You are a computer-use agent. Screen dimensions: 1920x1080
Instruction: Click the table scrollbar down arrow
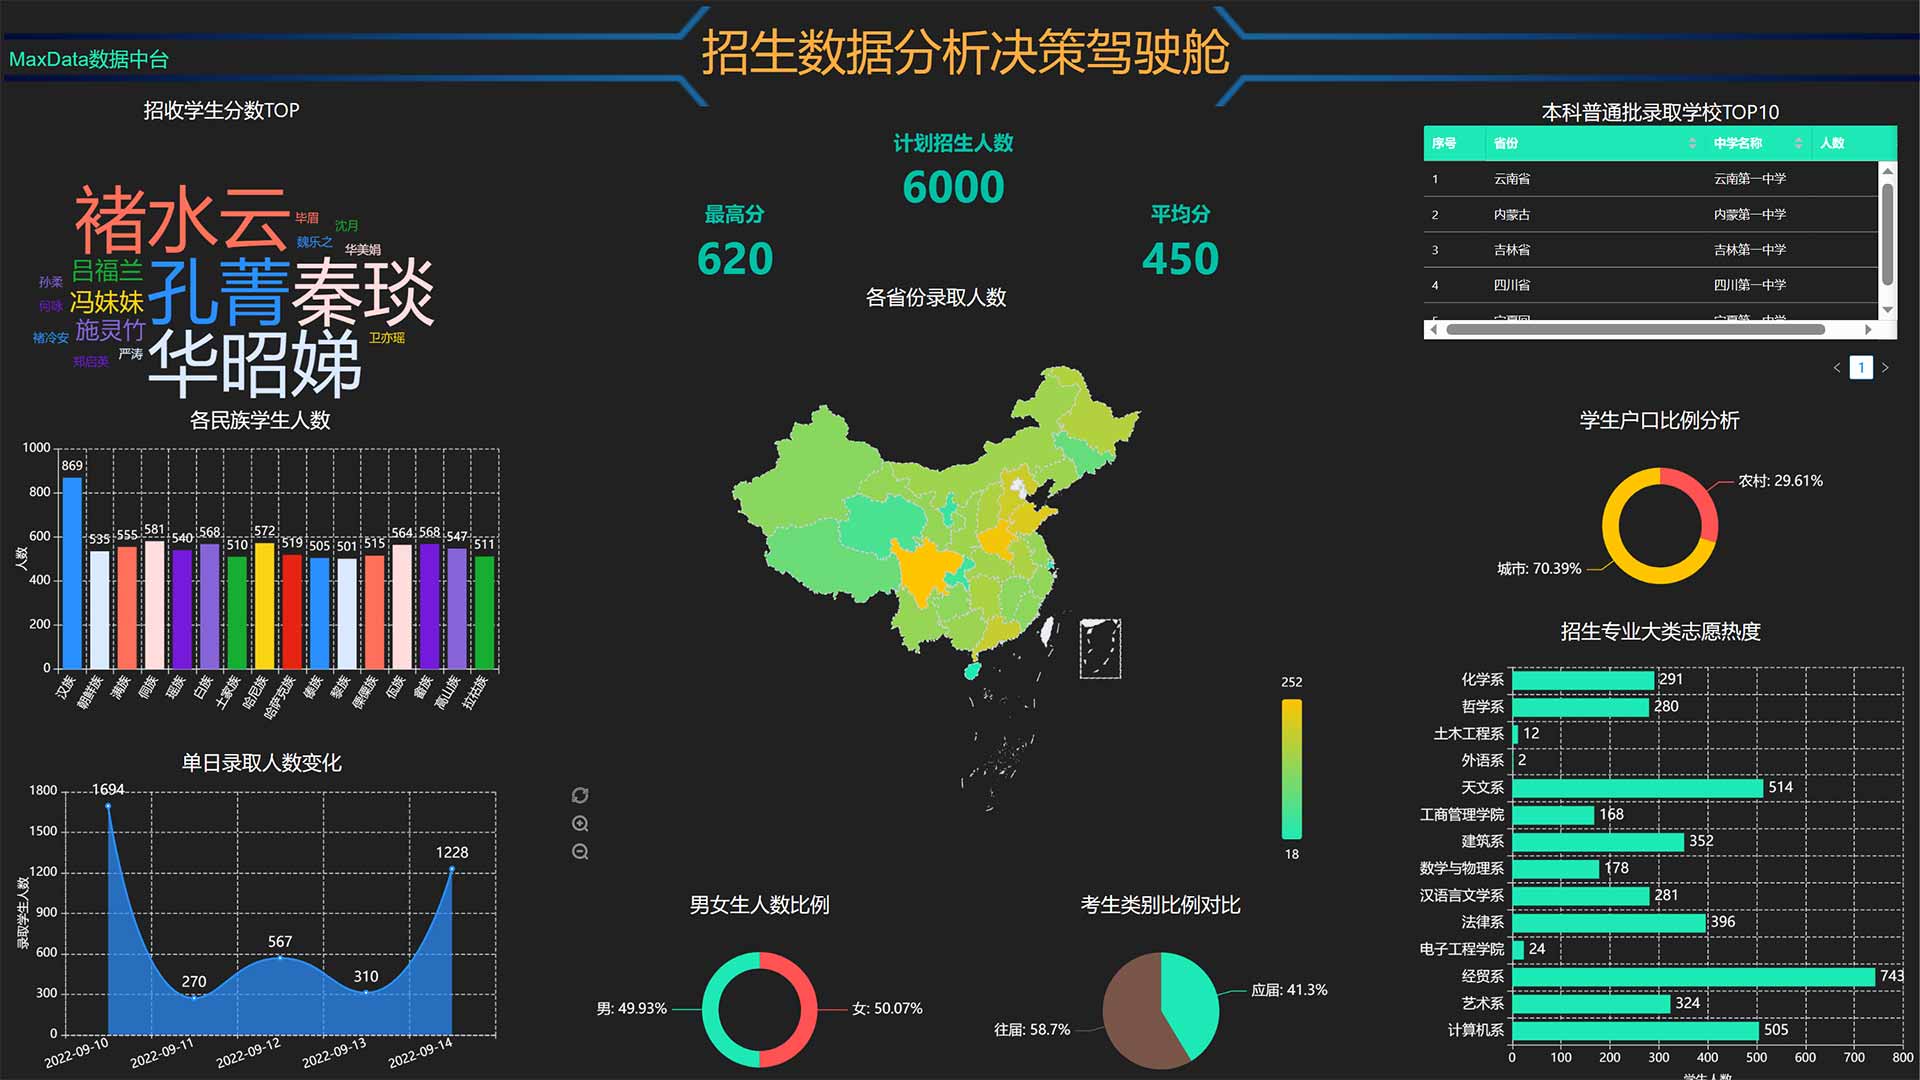(x=1887, y=310)
